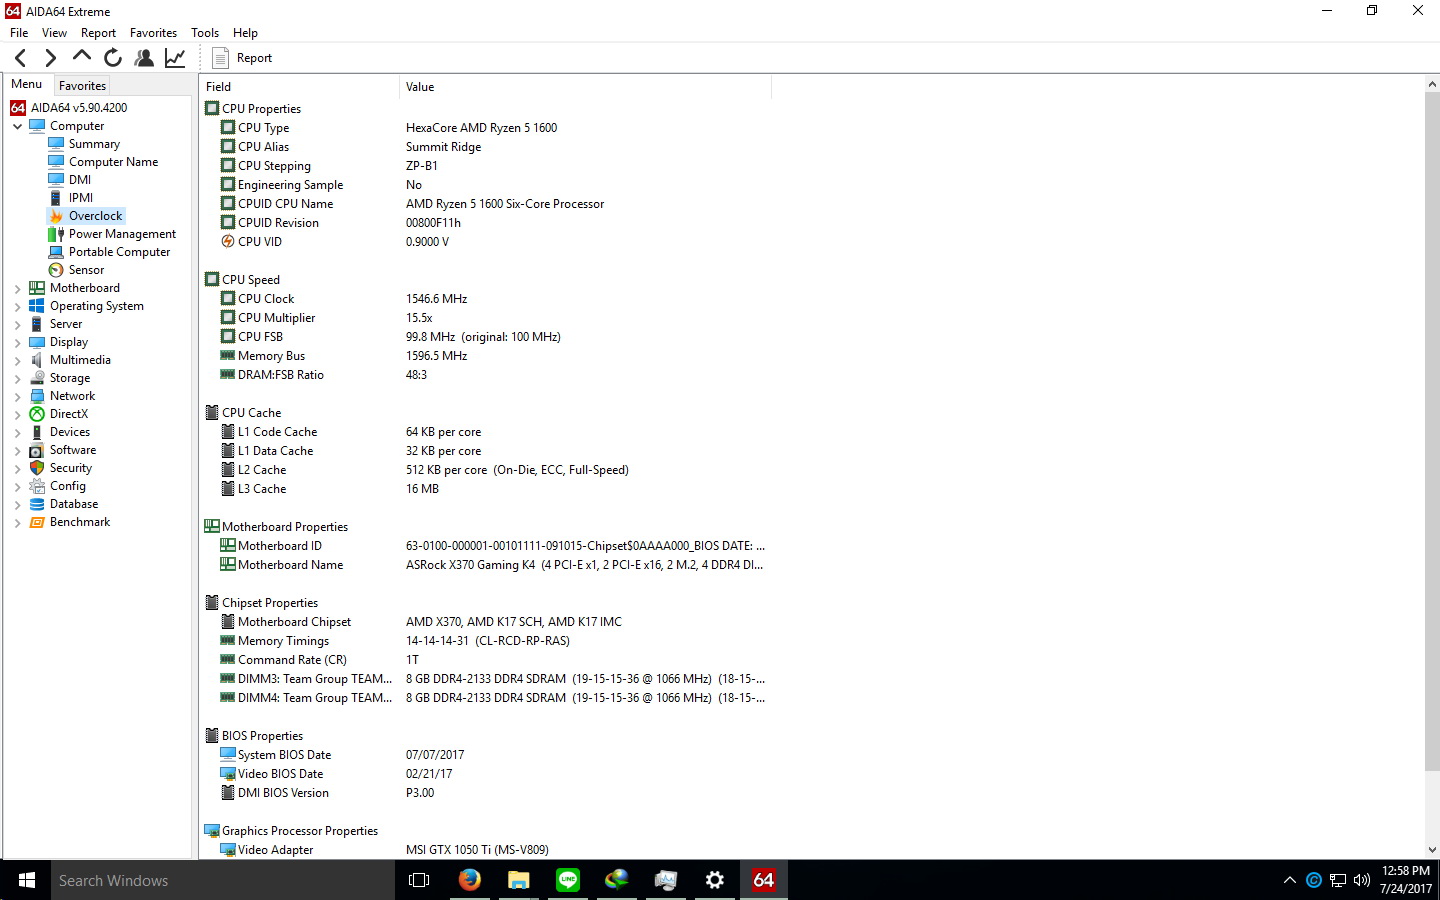Click the Config icon in tree
Viewport: 1440px width, 900px height.
pos(37,486)
